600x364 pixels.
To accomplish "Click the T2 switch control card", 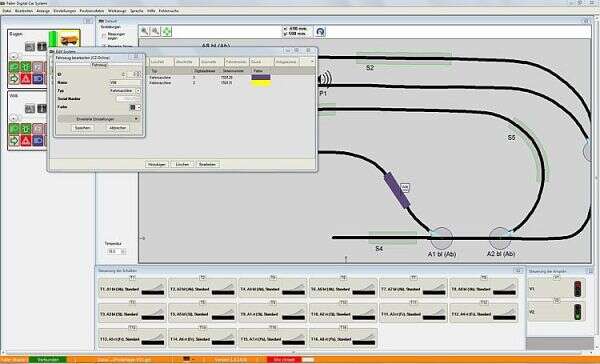I will (202, 288).
